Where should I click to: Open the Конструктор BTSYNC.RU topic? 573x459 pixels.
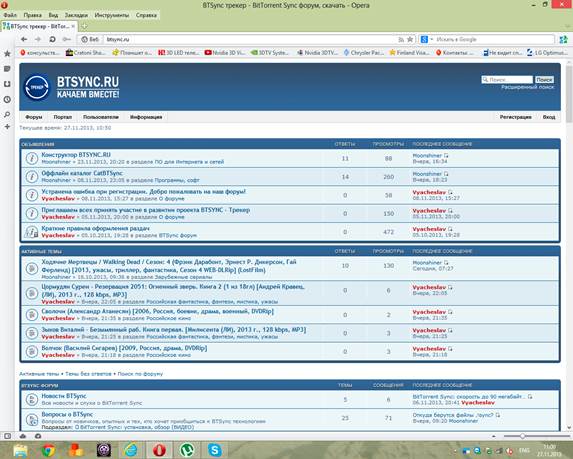tap(76, 155)
